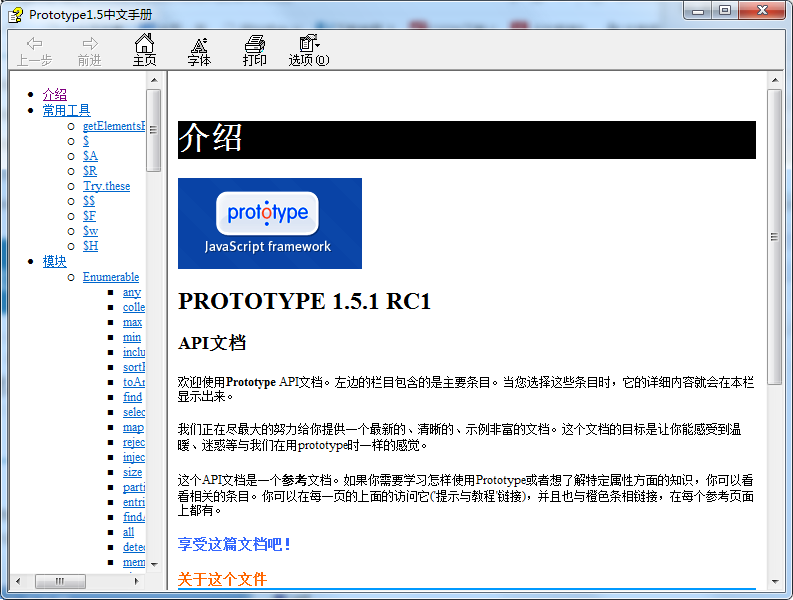Screen dimensions: 793x600
Task: Open the $A utility link
Action: (x=90, y=156)
